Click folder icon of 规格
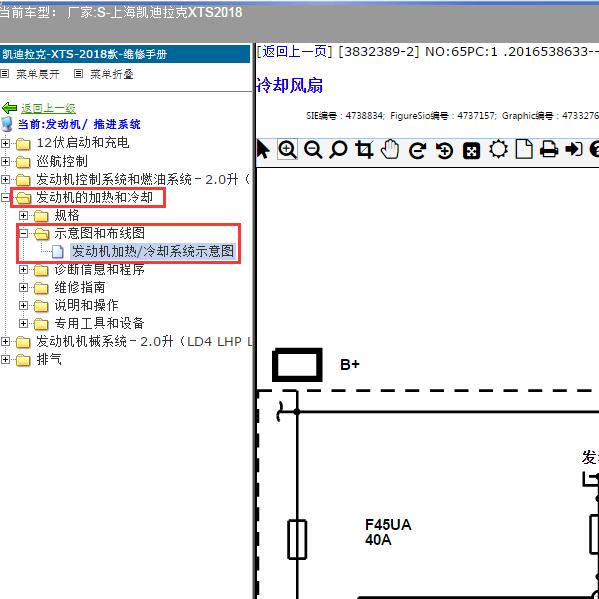Viewport: 599px width, 599px height. point(41,216)
